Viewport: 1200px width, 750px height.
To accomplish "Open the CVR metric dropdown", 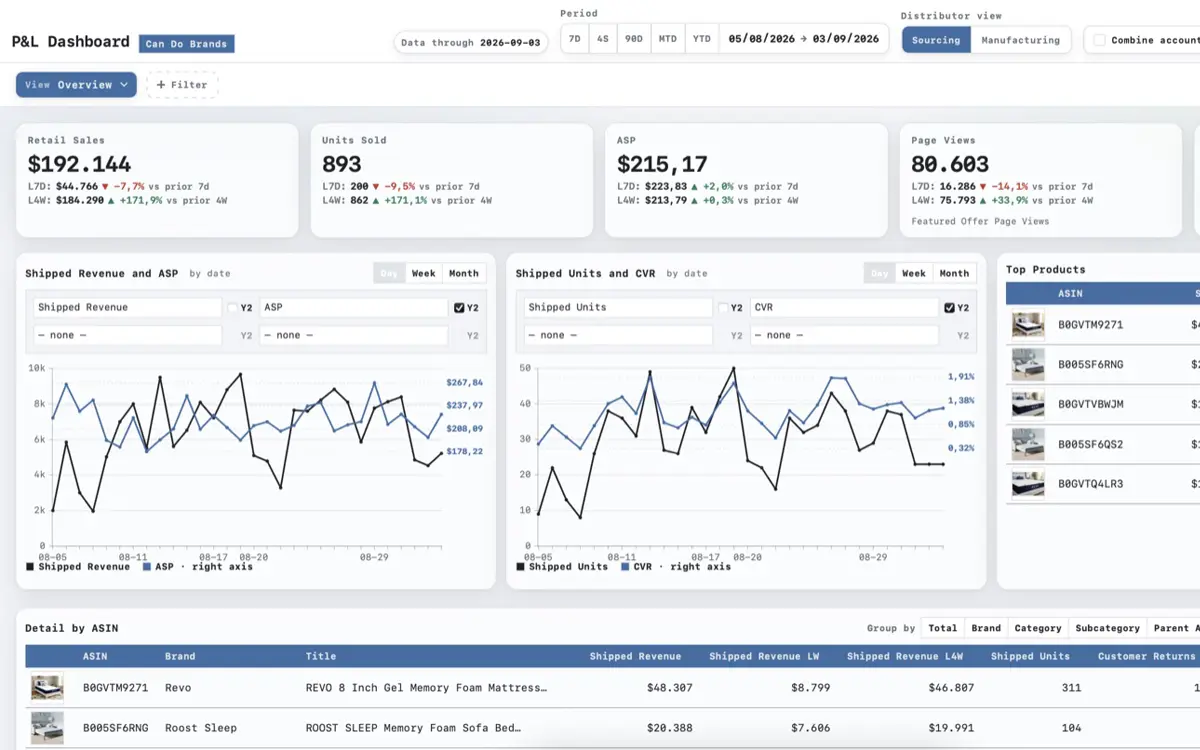I will click(844, 307).
